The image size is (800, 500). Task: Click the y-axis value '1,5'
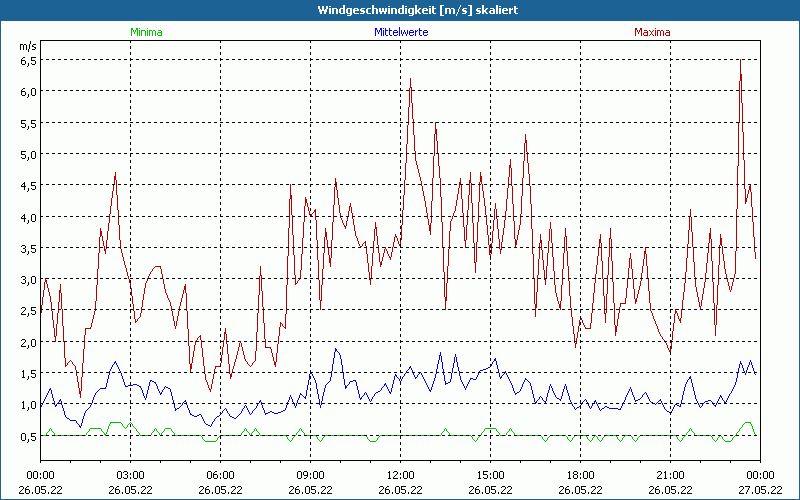click(29, 373)
